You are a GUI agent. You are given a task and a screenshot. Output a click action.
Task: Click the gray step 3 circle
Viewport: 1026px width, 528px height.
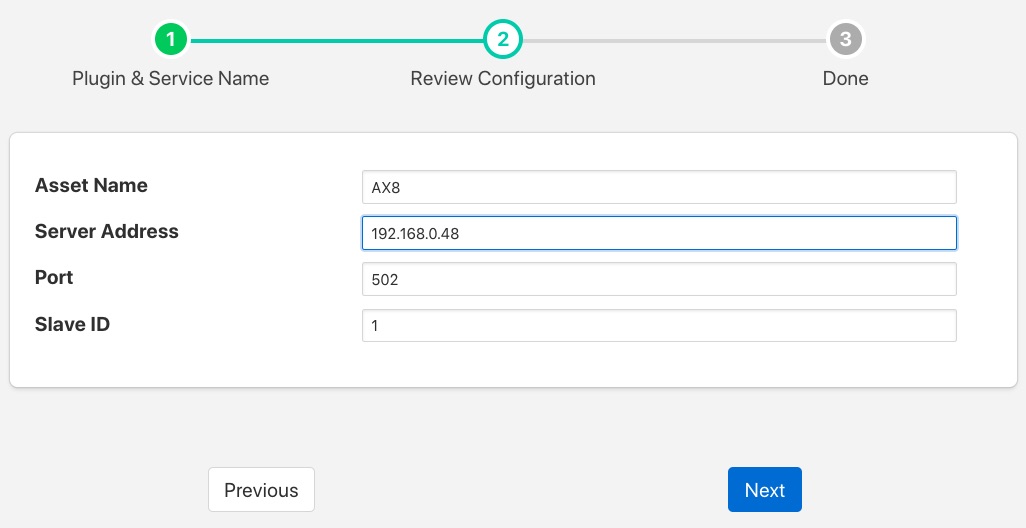point(845,40)
